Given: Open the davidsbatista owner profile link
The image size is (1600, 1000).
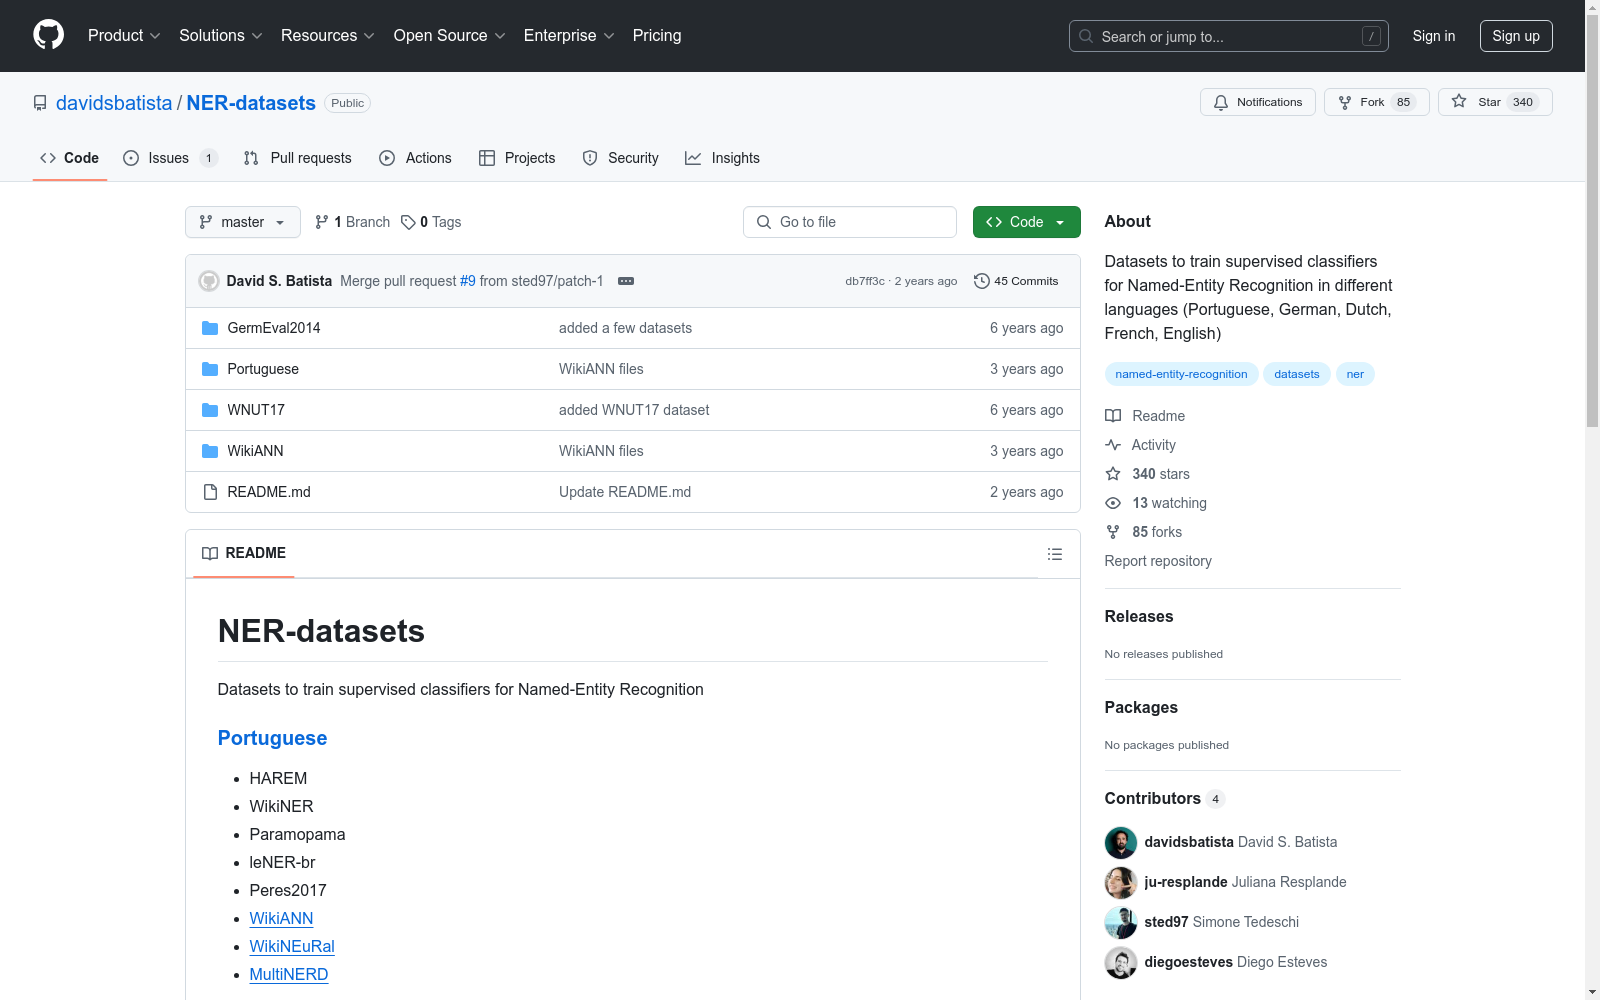Looking at the screenshot, I should 114,103.
